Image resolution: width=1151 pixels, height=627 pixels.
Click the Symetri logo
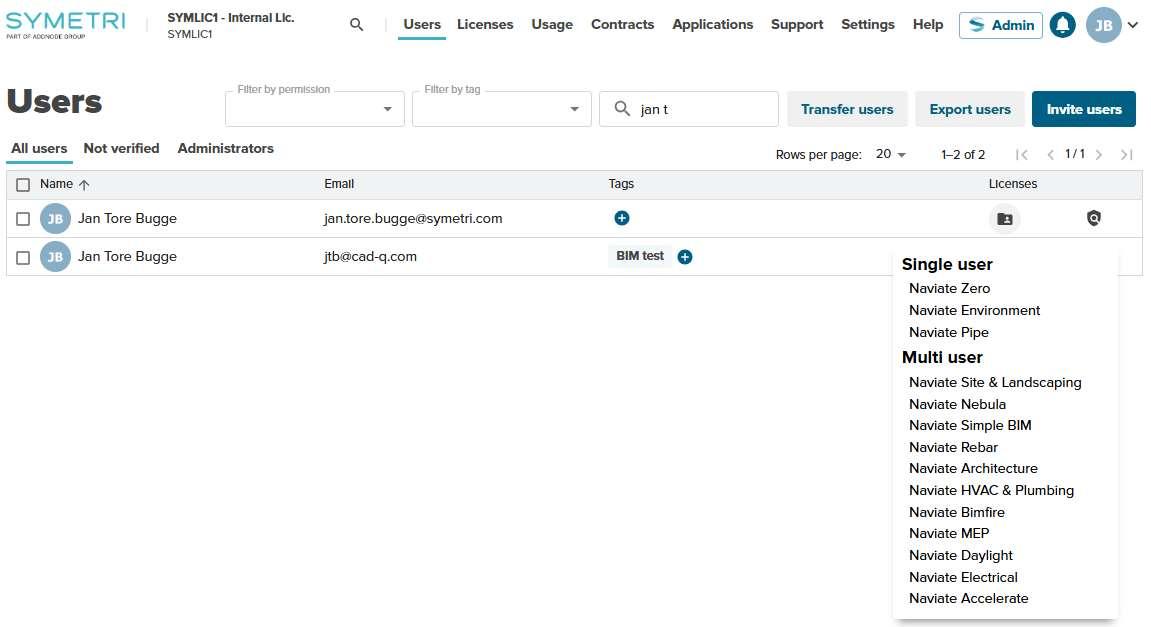pyautogui.click(x=65, y=24)
